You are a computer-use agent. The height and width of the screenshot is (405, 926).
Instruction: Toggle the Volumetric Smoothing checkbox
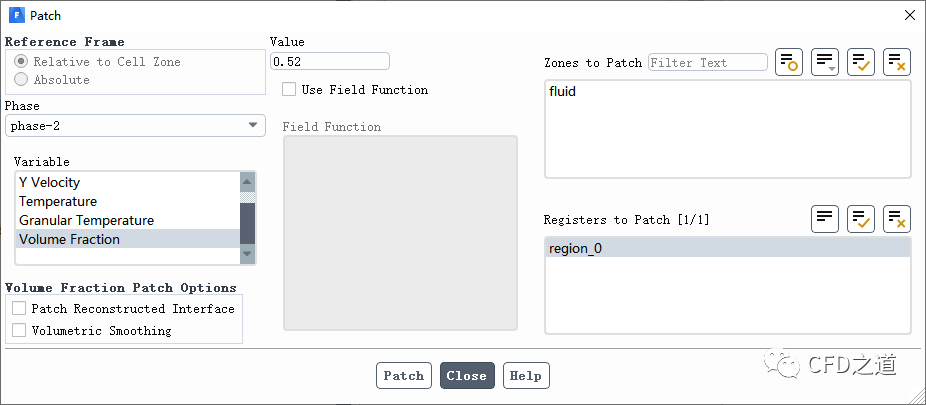pyautogui.click(x=19, y=330)
